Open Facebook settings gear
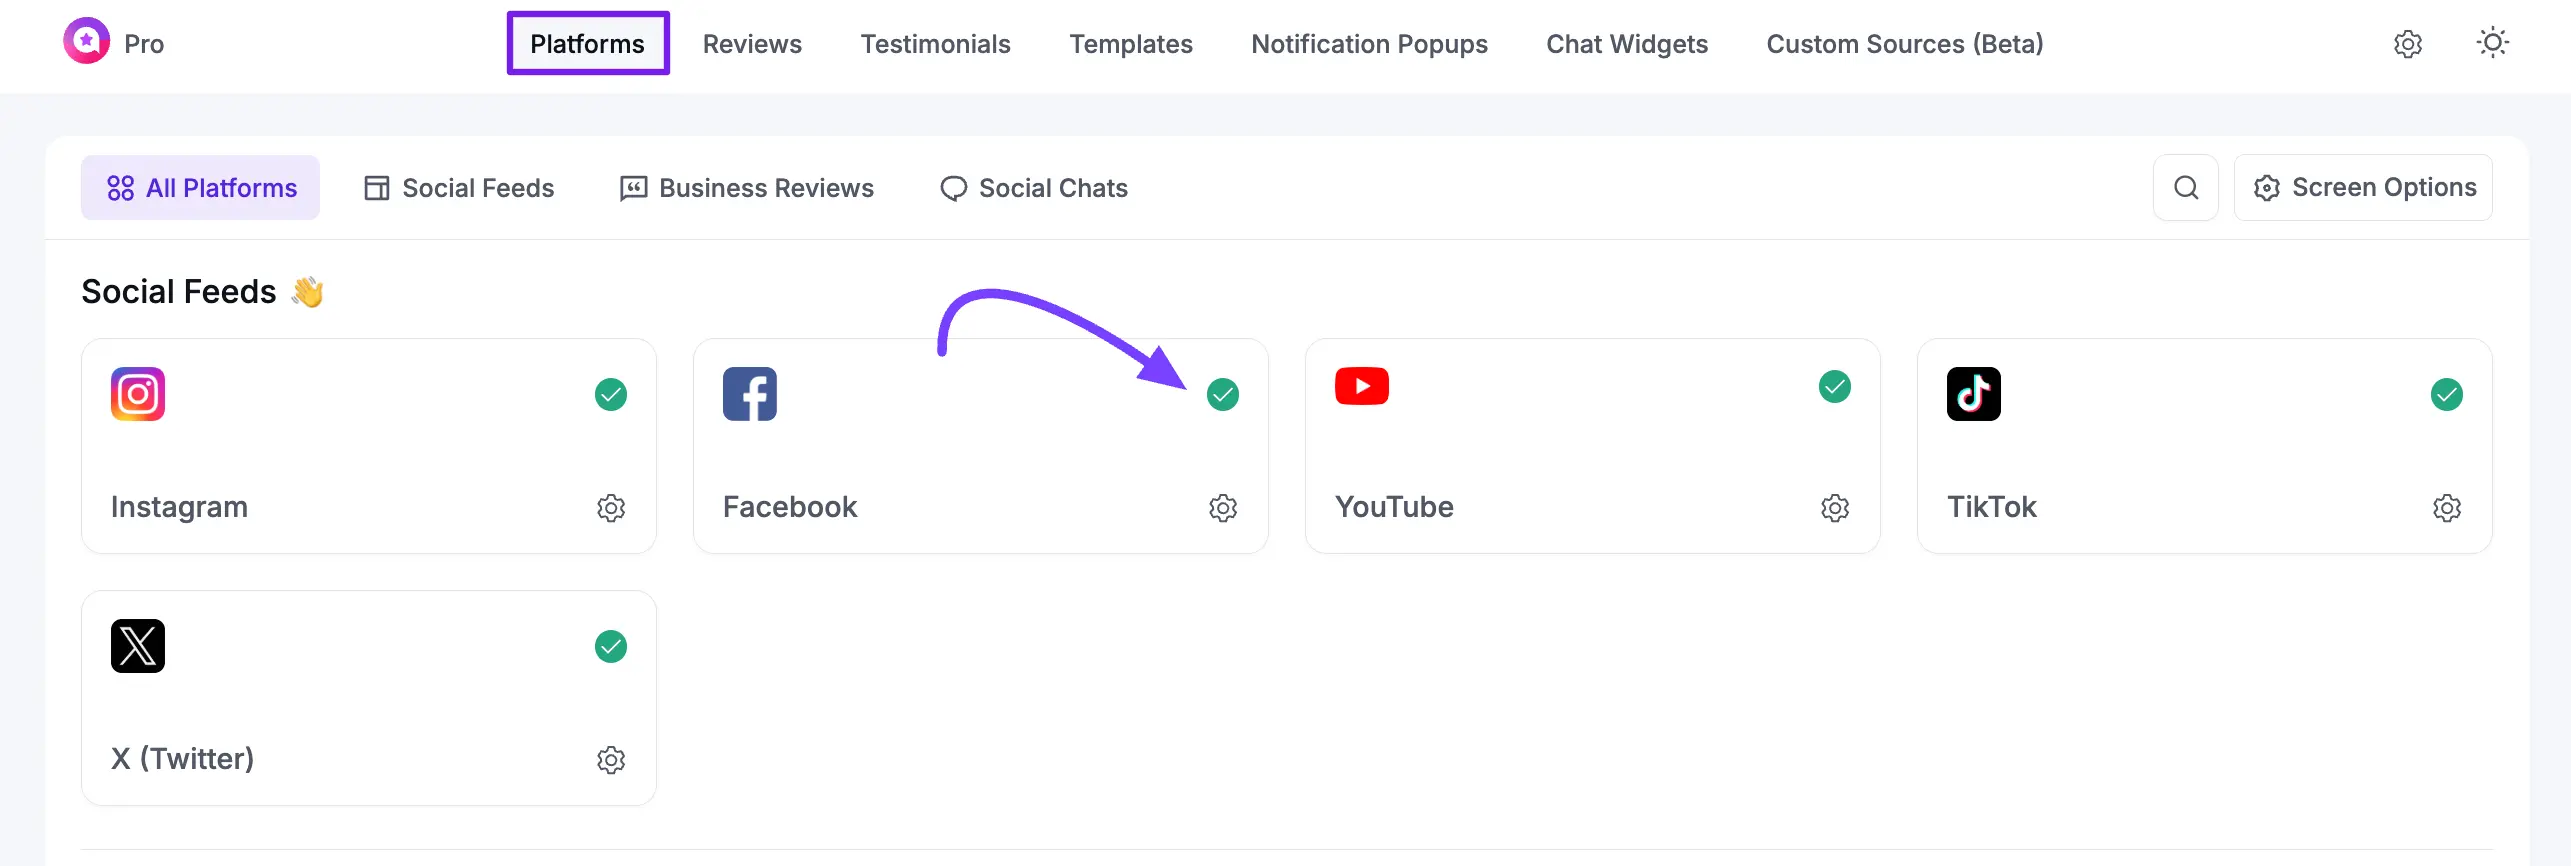This screenshot has width=2571, height=866. pos(1223,508)
